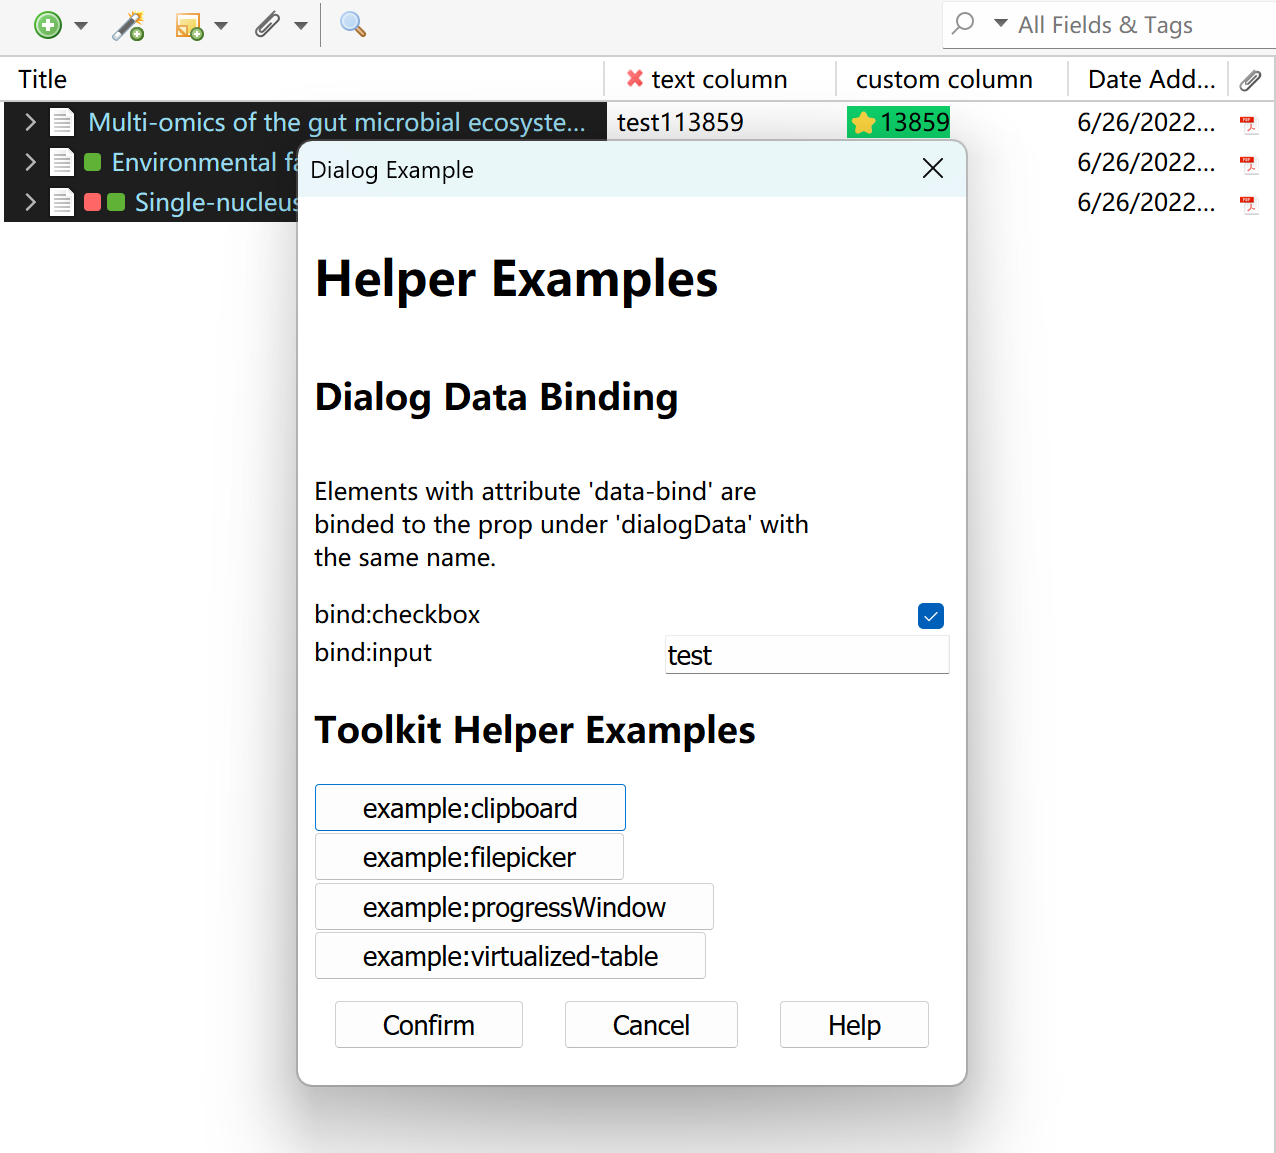Click the bind:input text field
This screenshot has height=1153, width=1276.
[807, 655]
